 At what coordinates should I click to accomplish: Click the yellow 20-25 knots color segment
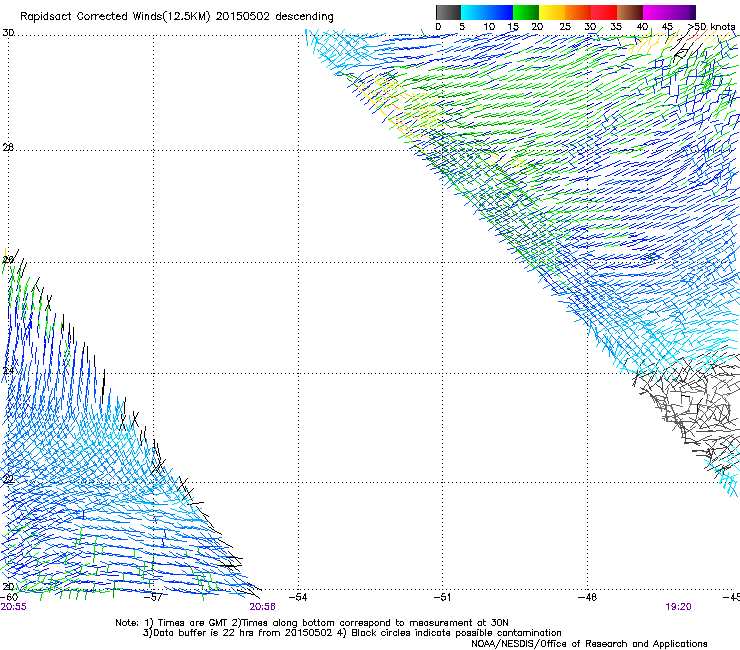[x=552, y=12]
